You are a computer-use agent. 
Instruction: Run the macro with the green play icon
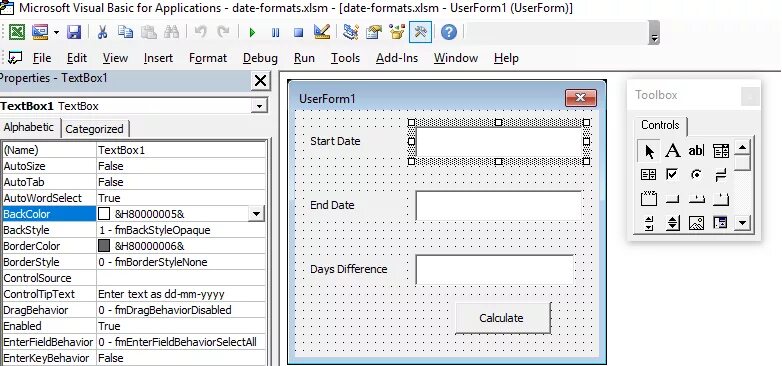click(252, 32)
